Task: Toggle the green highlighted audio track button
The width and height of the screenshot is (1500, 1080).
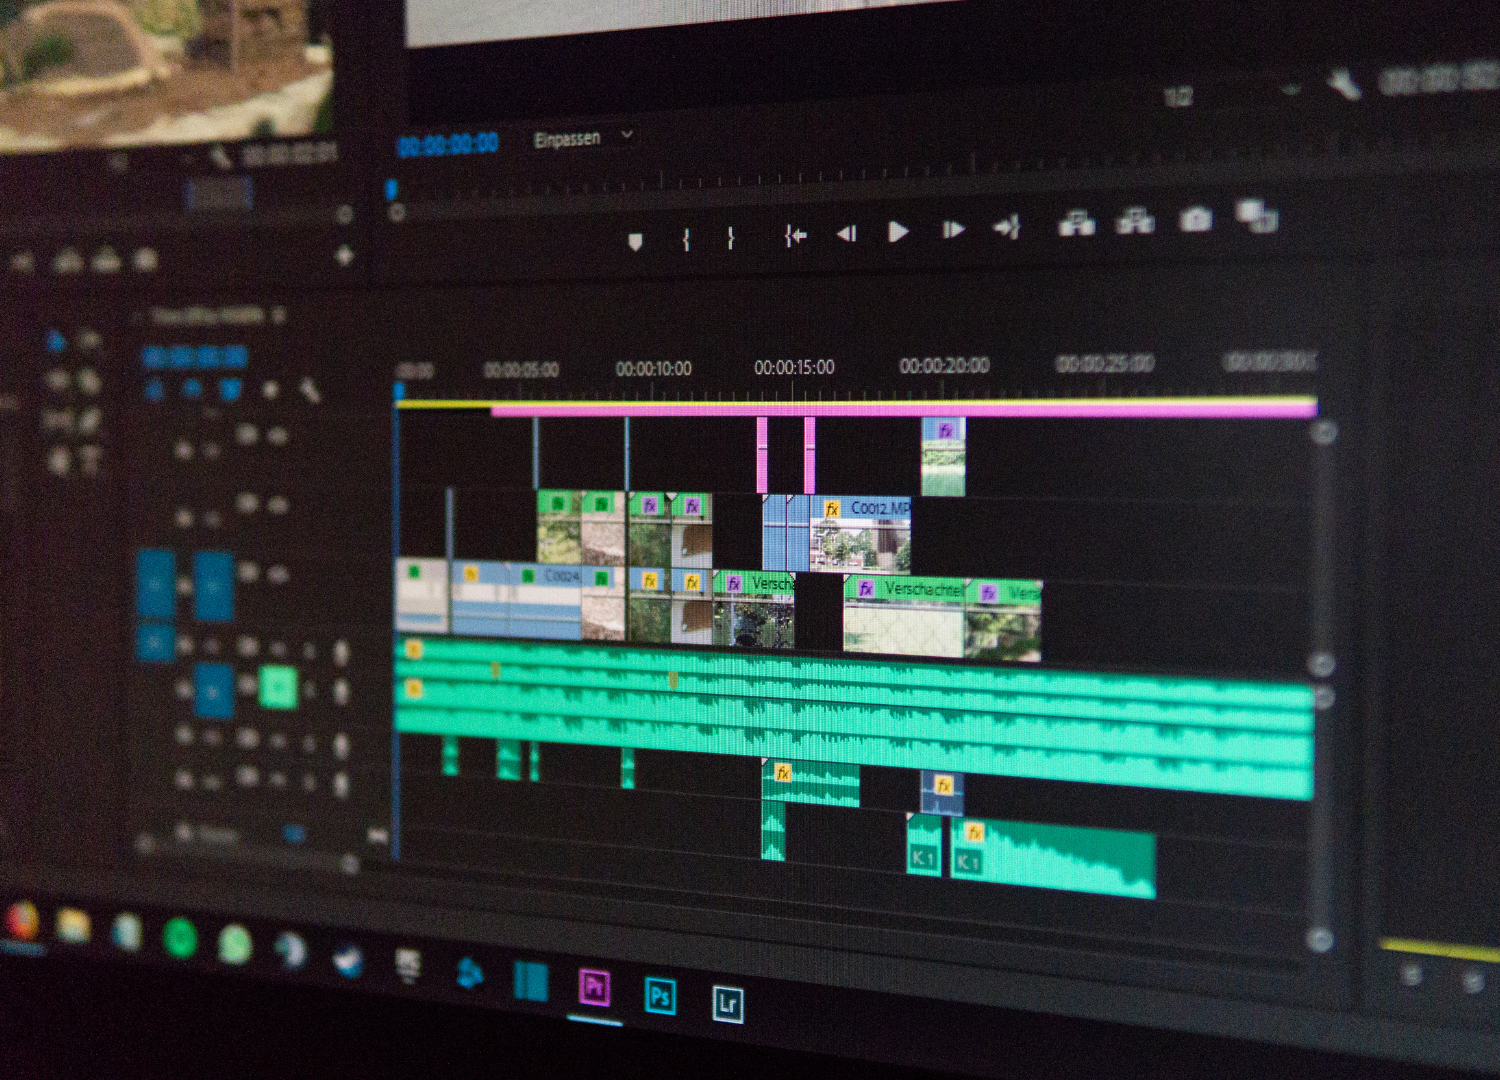Action: 278,687
